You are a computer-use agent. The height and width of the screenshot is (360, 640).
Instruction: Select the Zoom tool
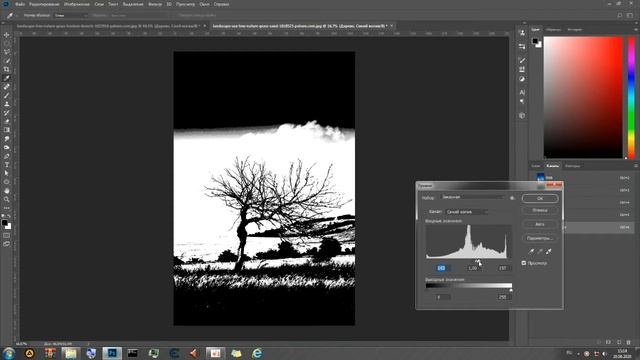7,199
